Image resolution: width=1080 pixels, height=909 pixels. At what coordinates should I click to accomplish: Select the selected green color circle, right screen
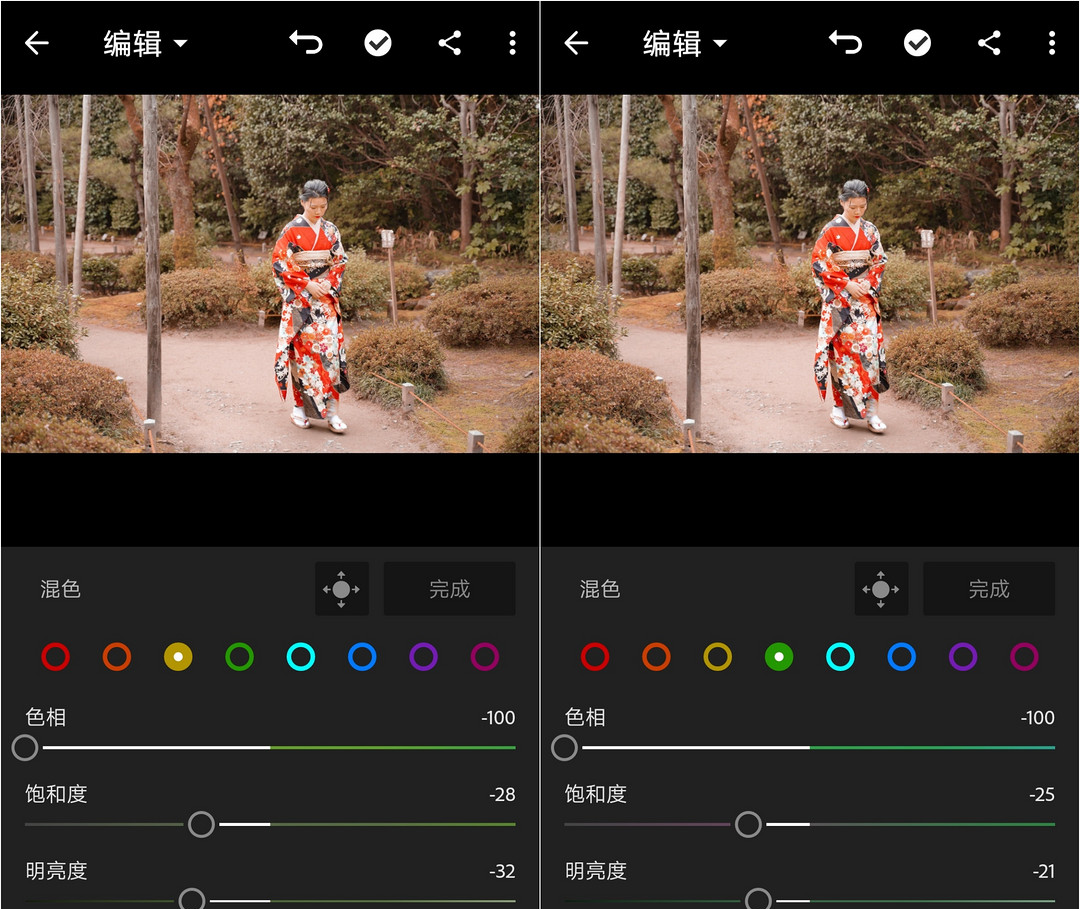(779, 657)
